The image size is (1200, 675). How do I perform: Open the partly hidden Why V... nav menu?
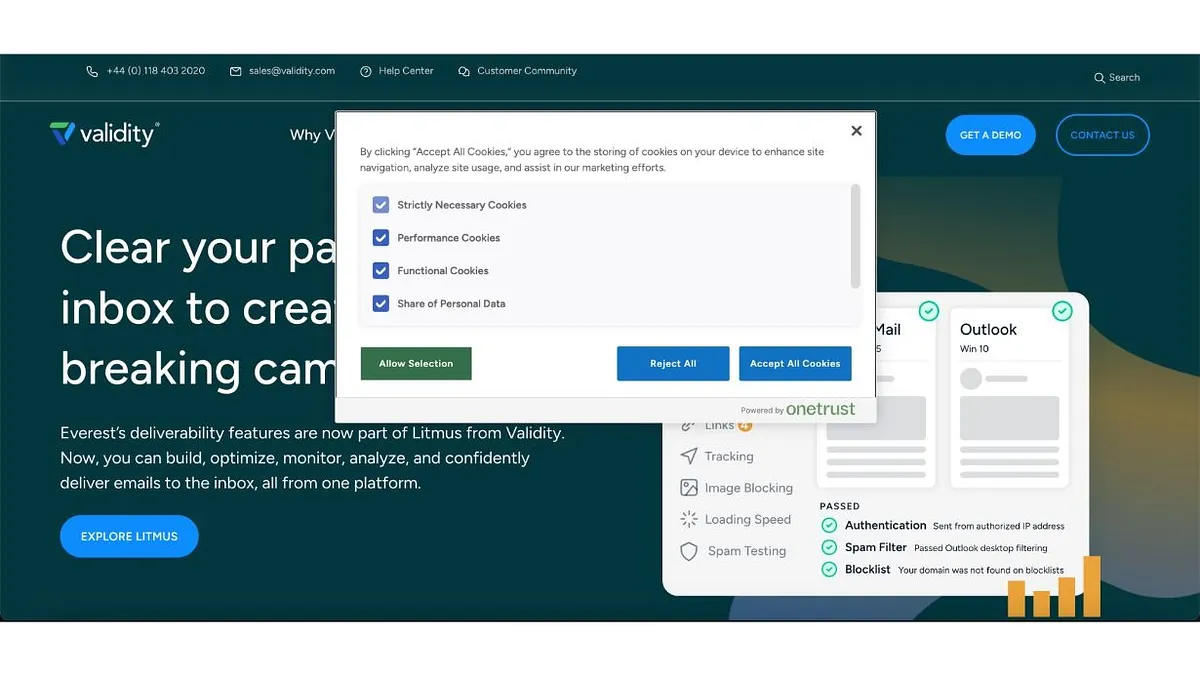[x=312, y=135]
